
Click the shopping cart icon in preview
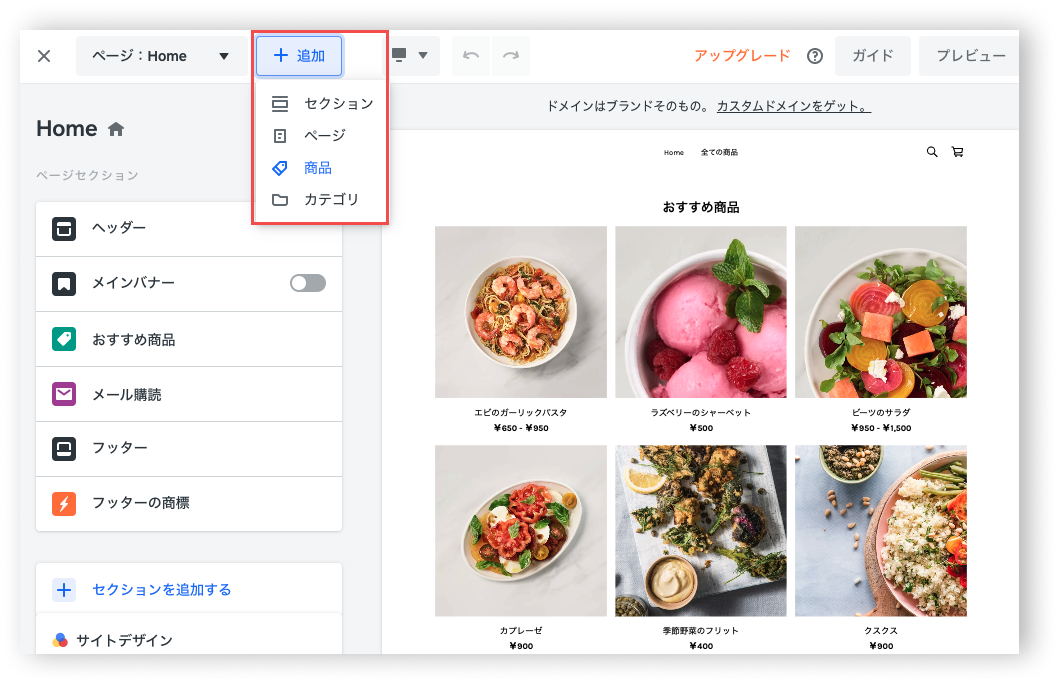(x=958, y=152)
